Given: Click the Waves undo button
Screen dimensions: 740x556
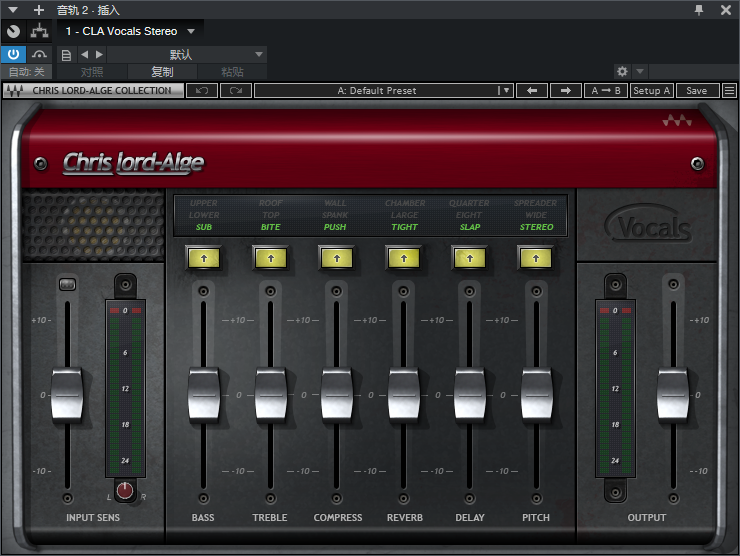Looking at the screenshot, I should tap(202, 91).
